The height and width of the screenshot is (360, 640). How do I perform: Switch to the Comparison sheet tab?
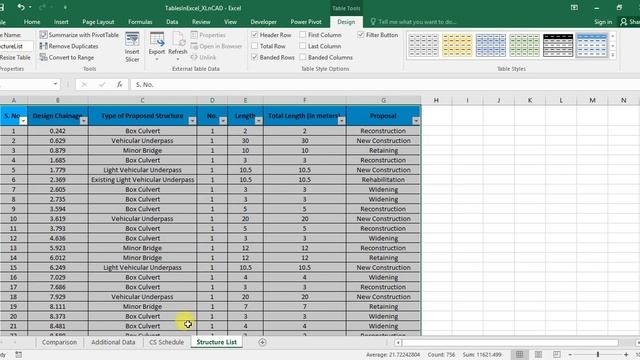(x=59, y=342)
